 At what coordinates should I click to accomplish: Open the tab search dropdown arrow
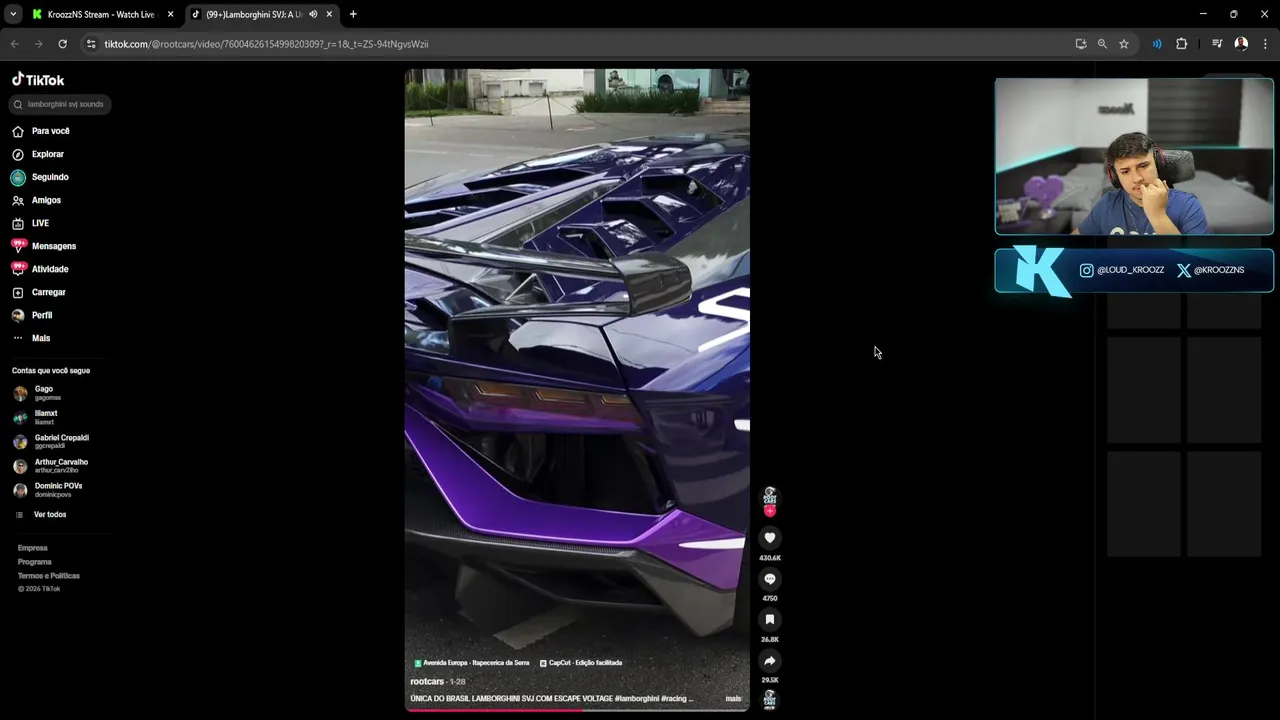[x=13, y=14]
